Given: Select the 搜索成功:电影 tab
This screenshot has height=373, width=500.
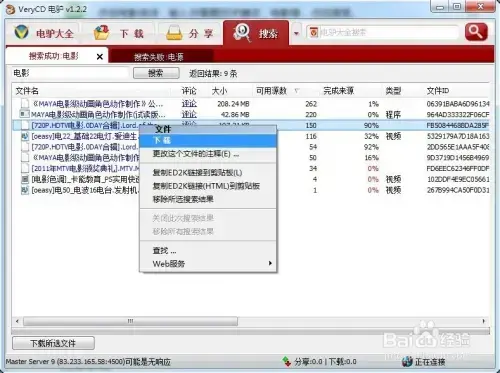Looking at the screenshot, I should (x=53, y=56).
